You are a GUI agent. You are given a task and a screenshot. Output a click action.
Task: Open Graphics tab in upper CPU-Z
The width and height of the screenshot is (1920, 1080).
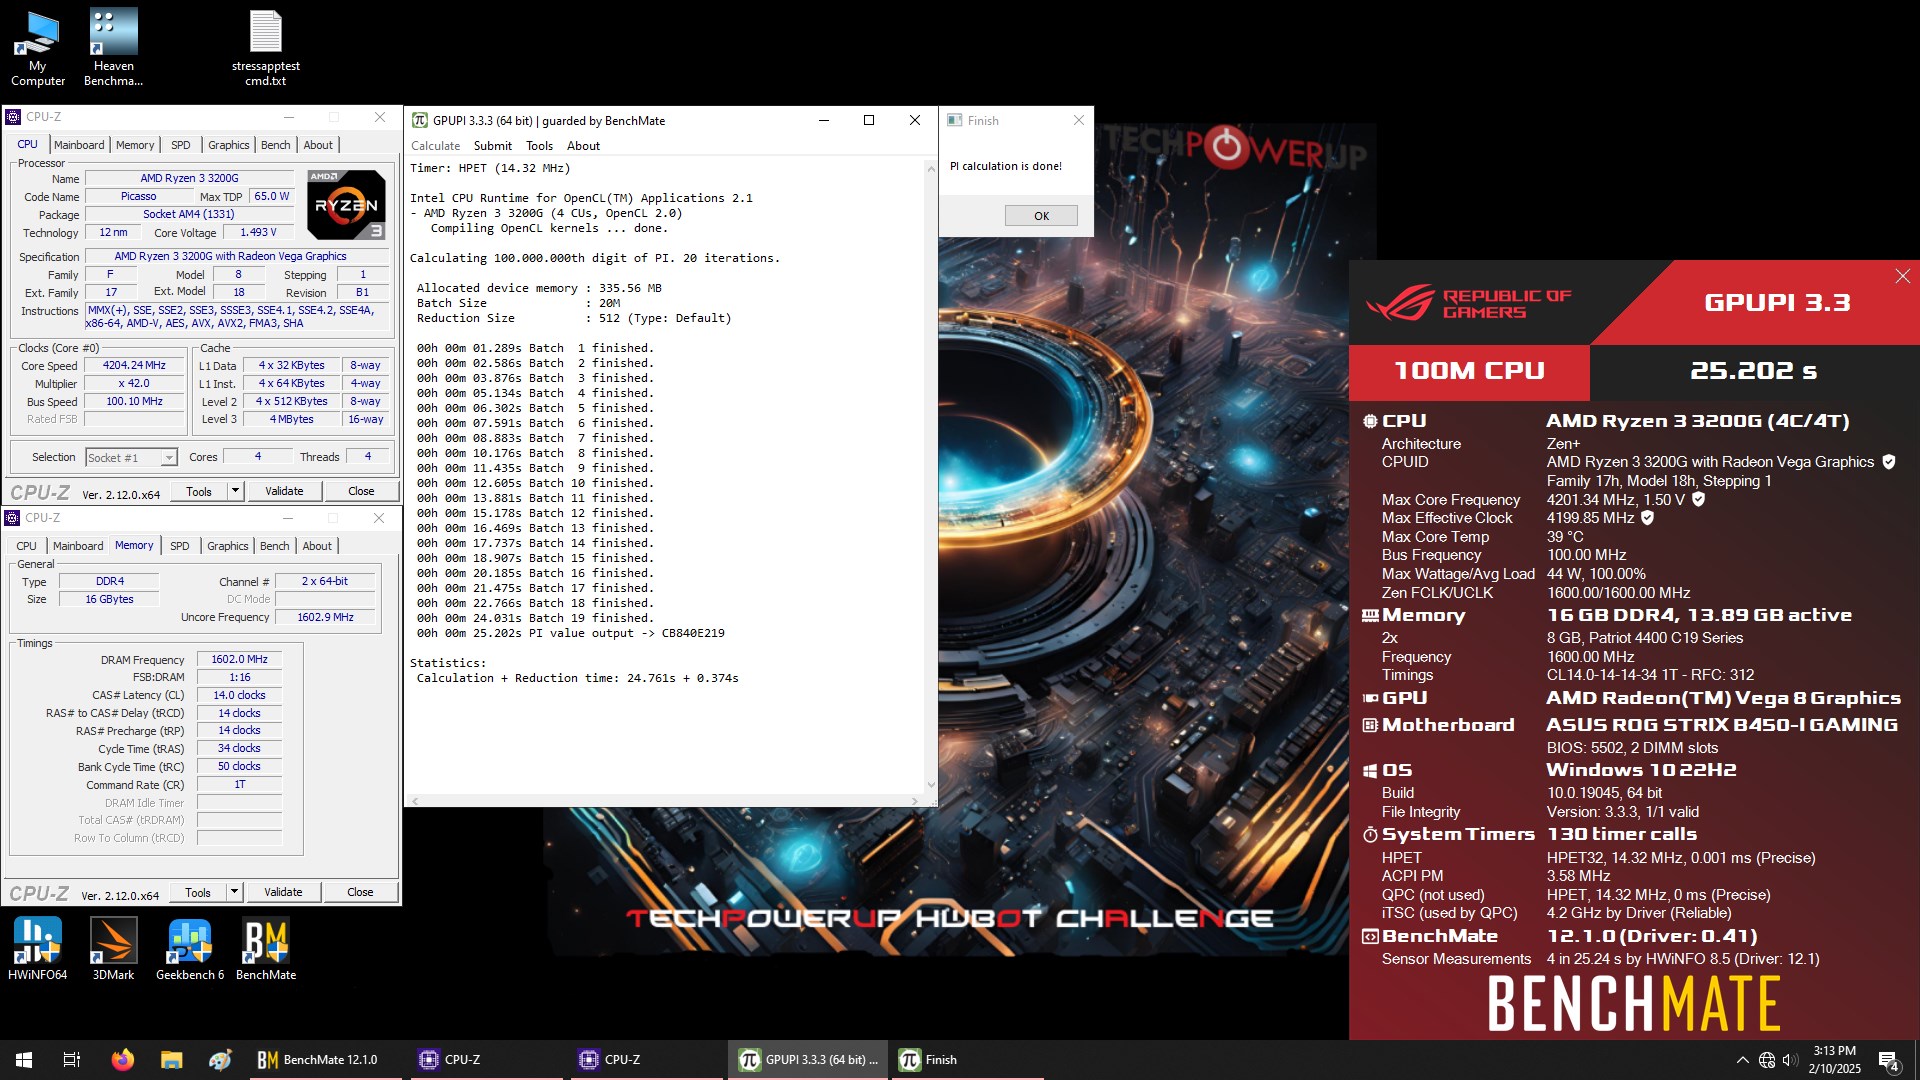(x=229, y=145)
